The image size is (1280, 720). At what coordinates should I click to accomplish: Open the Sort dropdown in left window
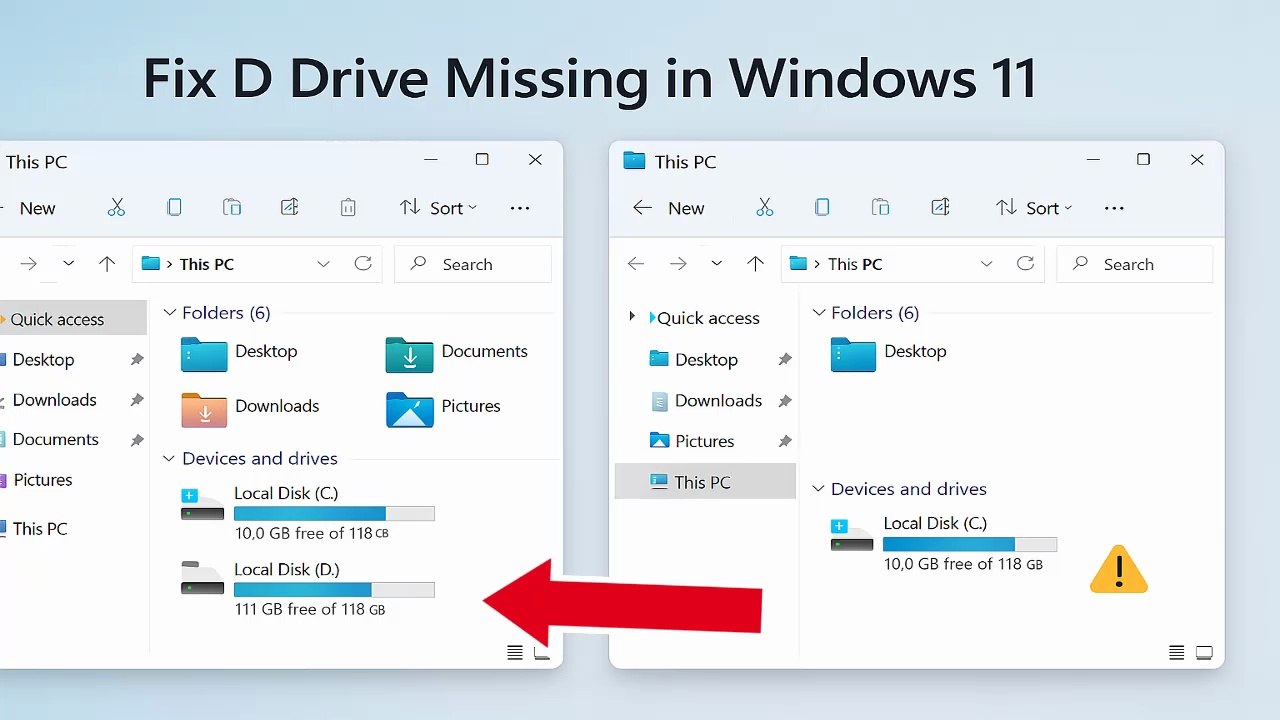tap(438, 208)
